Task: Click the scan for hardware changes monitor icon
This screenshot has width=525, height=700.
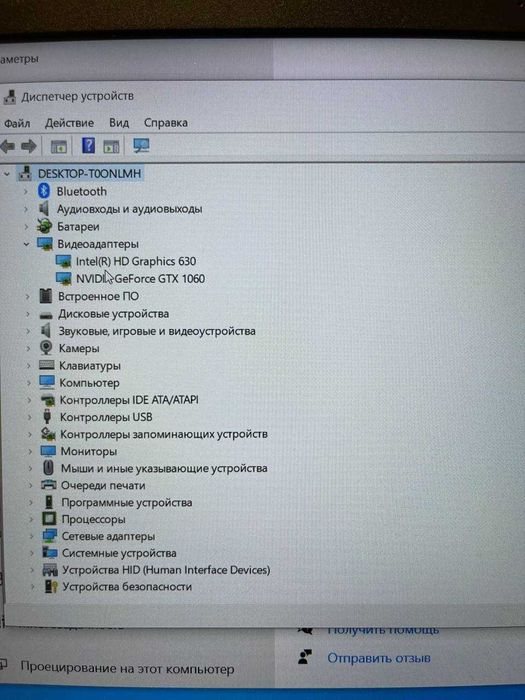Action: point(142,146)
